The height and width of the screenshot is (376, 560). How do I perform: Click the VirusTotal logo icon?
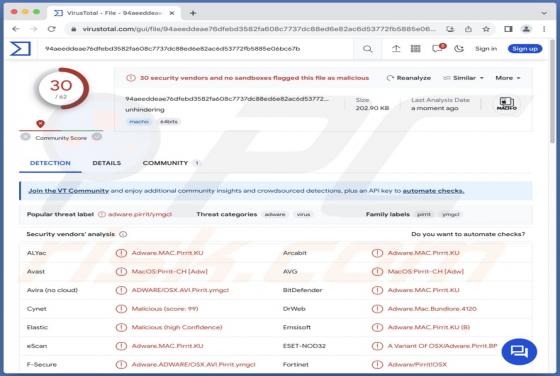[20, 49]
